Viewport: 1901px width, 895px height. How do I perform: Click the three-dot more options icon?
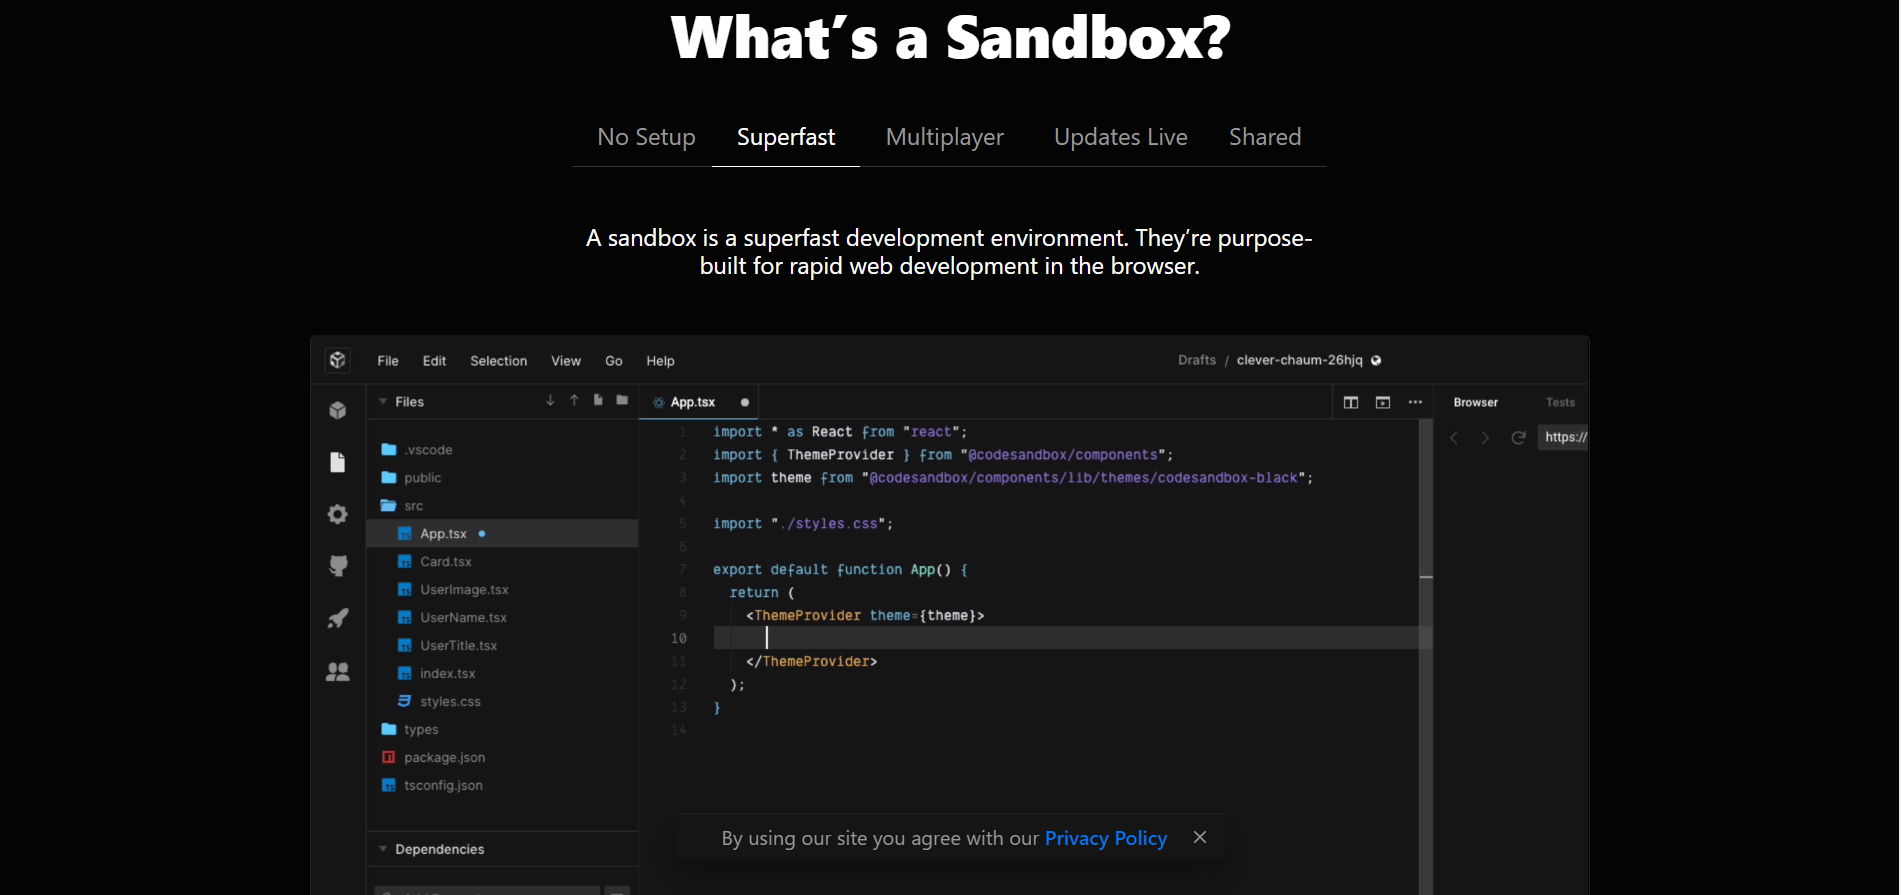pyautogui.click(x=1415, y=402)
